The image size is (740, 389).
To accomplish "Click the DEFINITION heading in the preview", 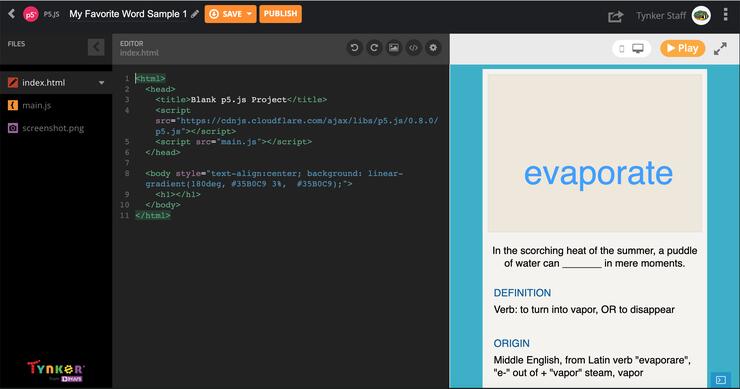I will click(522, 293).
